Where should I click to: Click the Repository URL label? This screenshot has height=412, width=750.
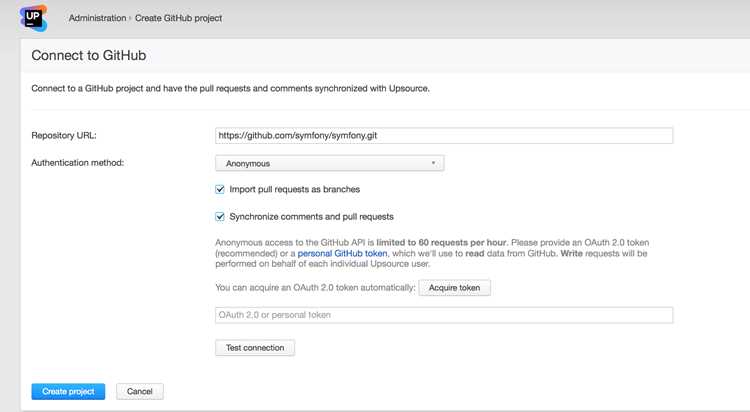64,135
